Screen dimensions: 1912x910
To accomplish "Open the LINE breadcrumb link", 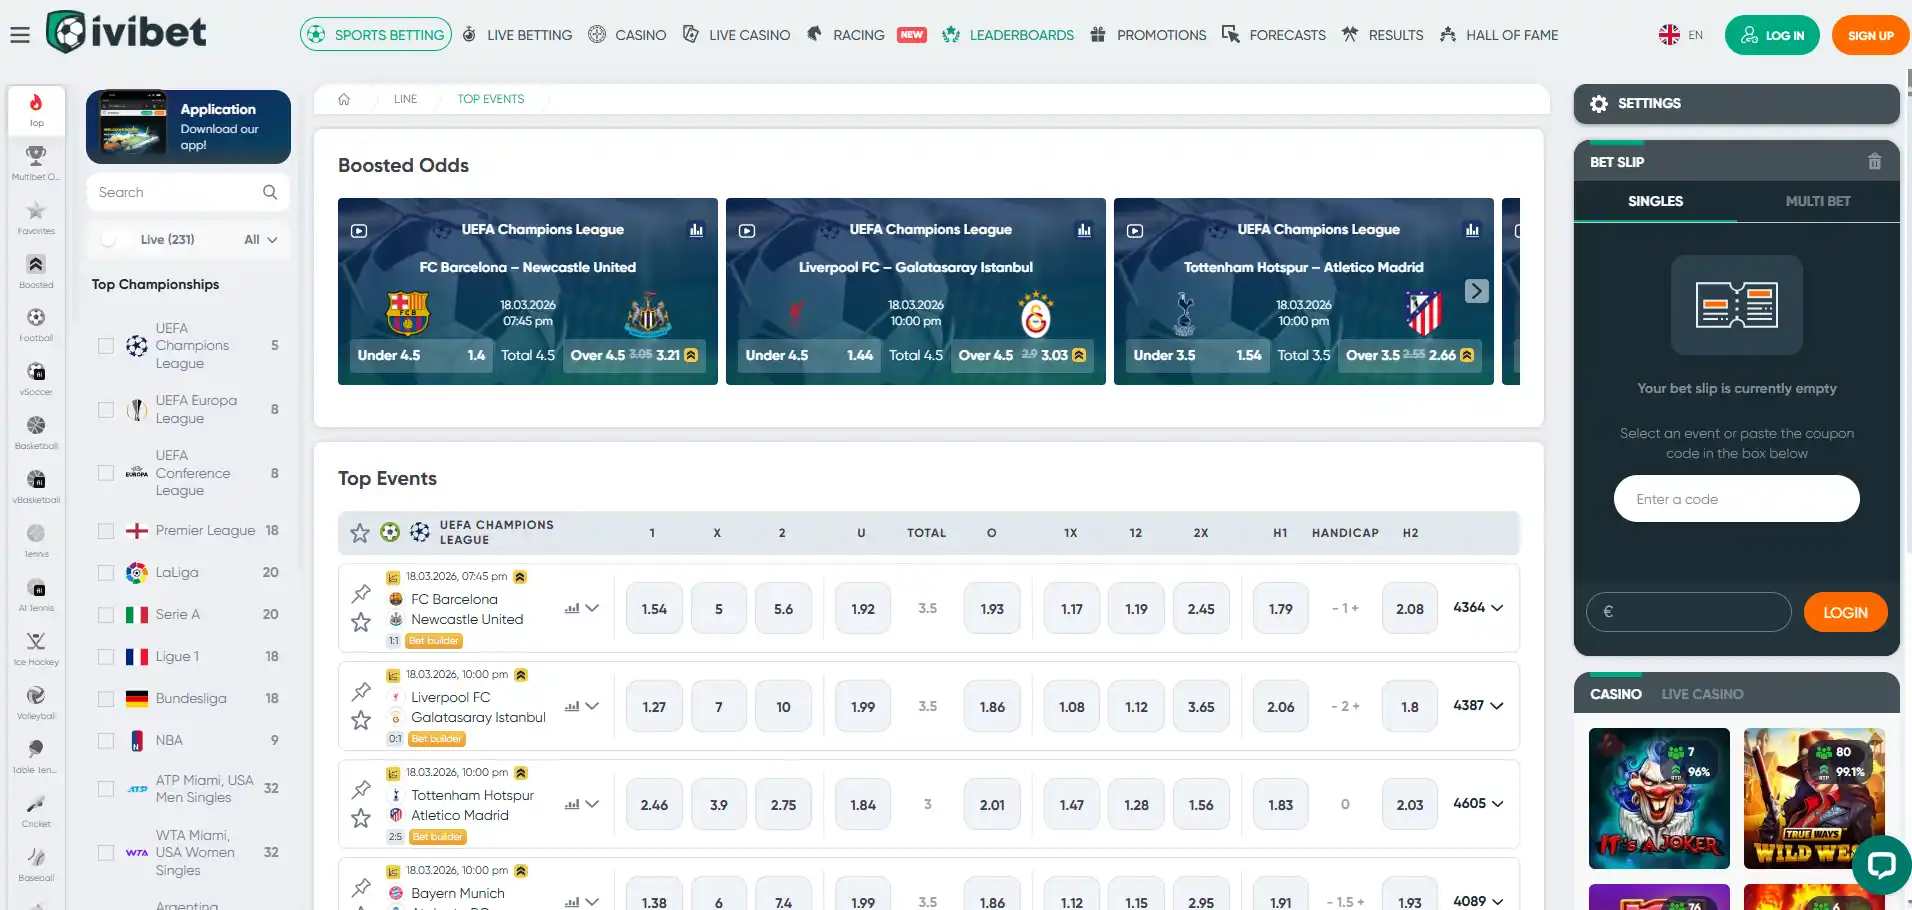I will pyautogui.click(x=405, y=99).
